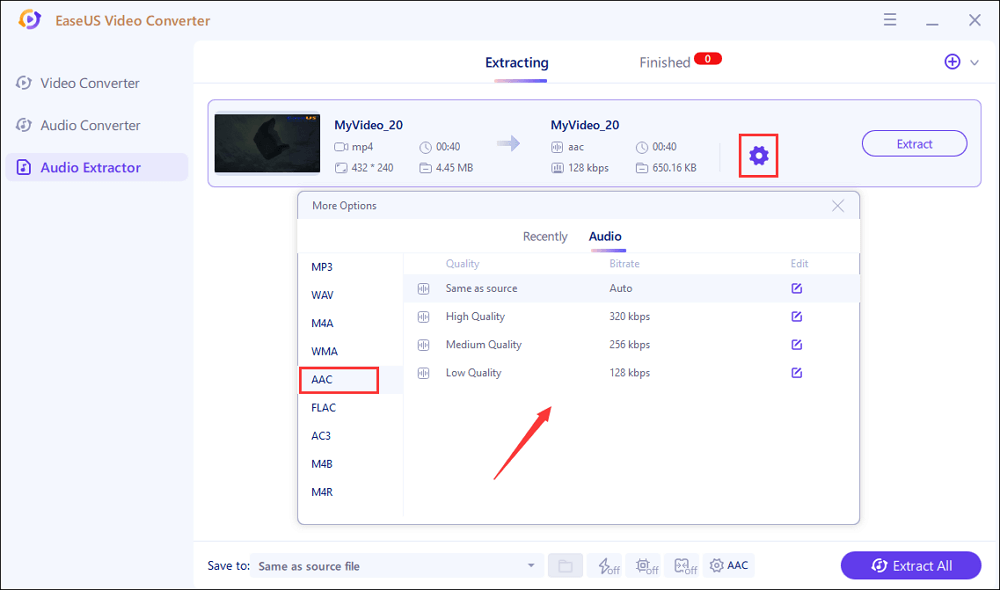Open the output folder icon
This screenshot has height=590, width=1000.
[565, 566]
